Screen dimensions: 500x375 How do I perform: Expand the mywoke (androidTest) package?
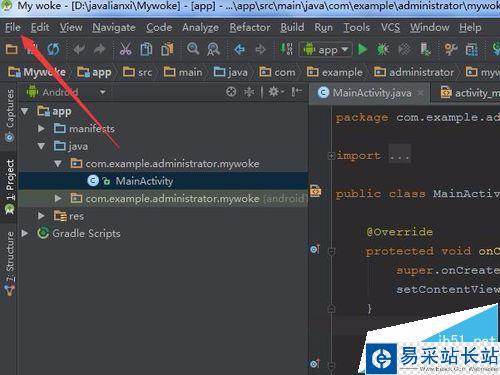[58, 198]
